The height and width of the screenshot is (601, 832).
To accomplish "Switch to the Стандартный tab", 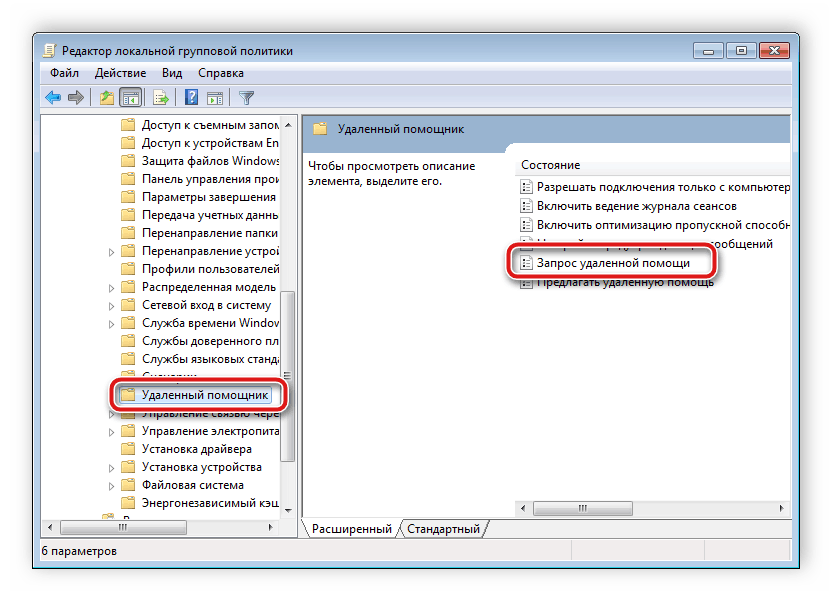I will coord(444,529).
